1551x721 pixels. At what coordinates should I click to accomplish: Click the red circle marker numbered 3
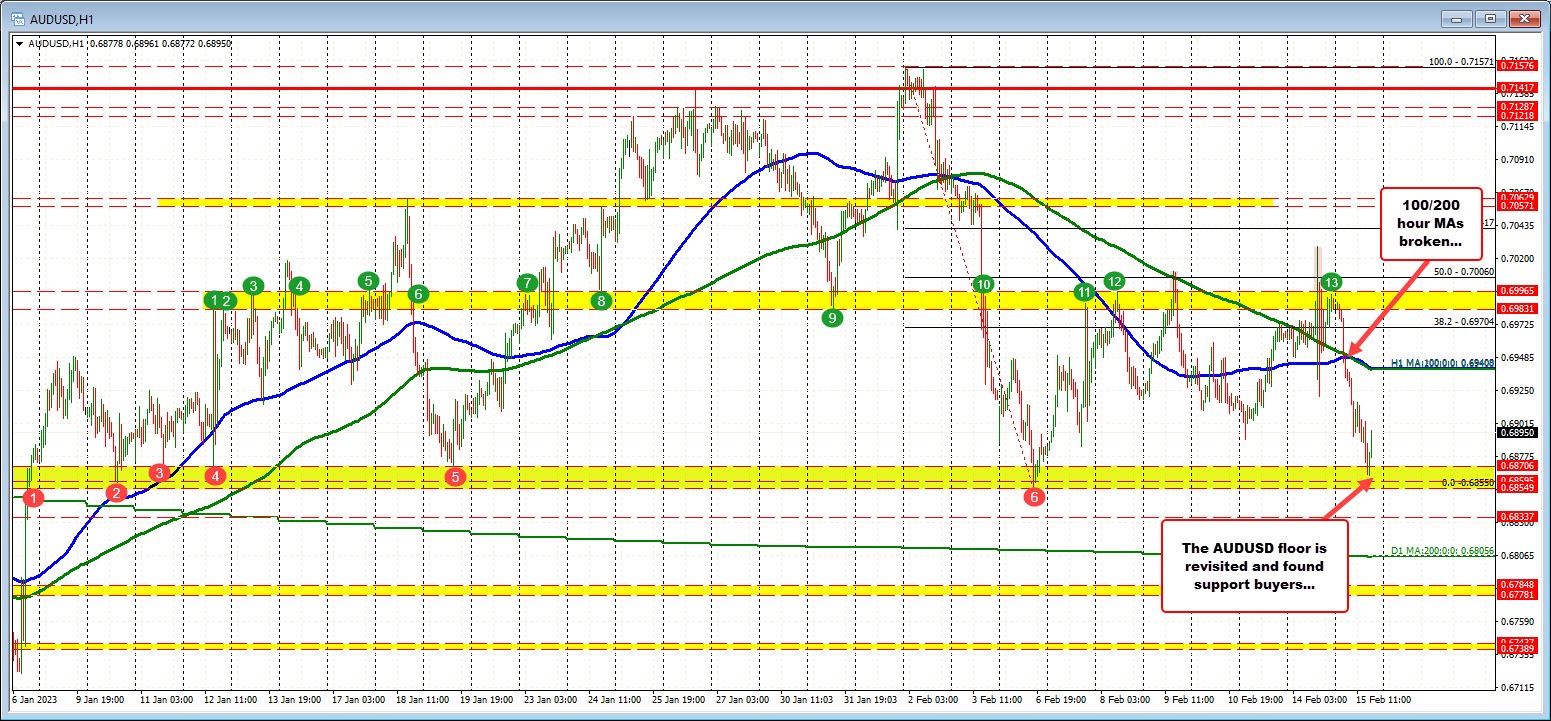coord(159,472)
